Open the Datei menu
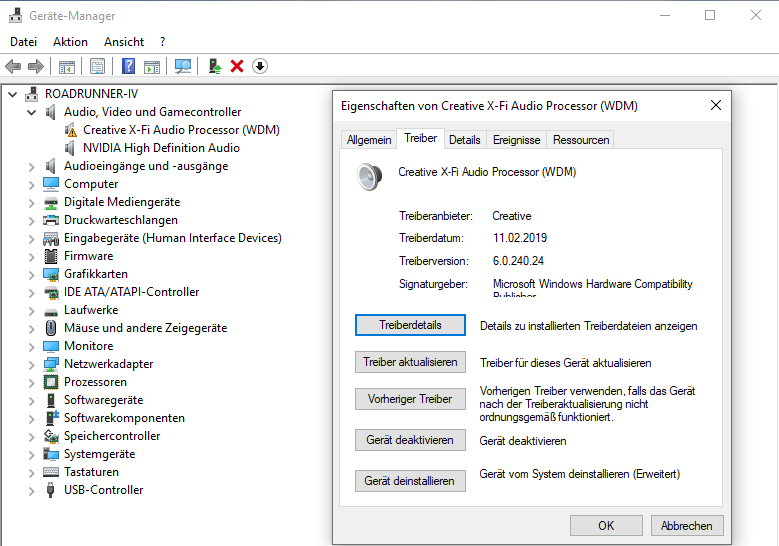The image size is (779, 546). (23, 42)
